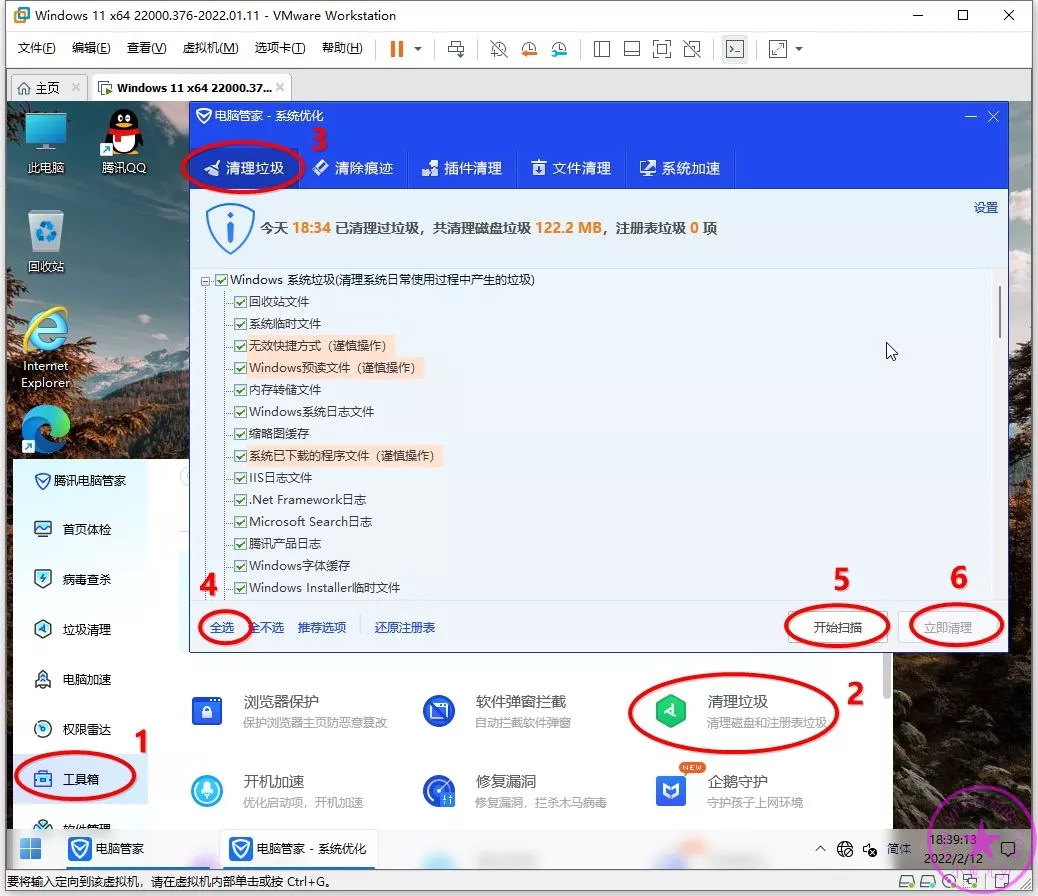1038x896 pixels.
Task: Switch to the 清除痕迹 tab
Action: click(x=353, y=168)
